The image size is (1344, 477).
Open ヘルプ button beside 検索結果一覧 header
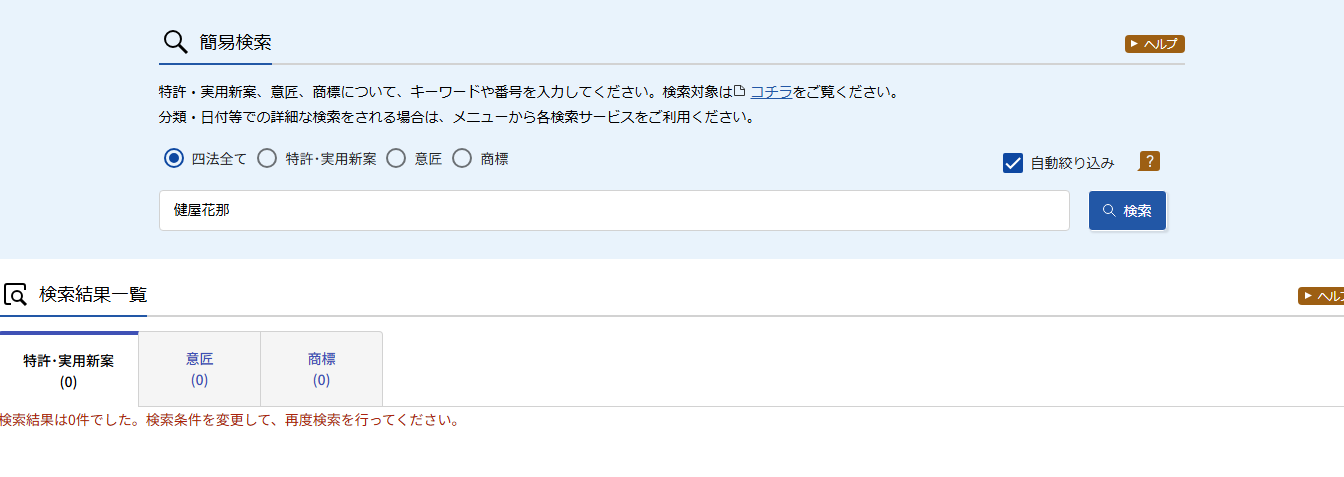(x=1321, y=296)
